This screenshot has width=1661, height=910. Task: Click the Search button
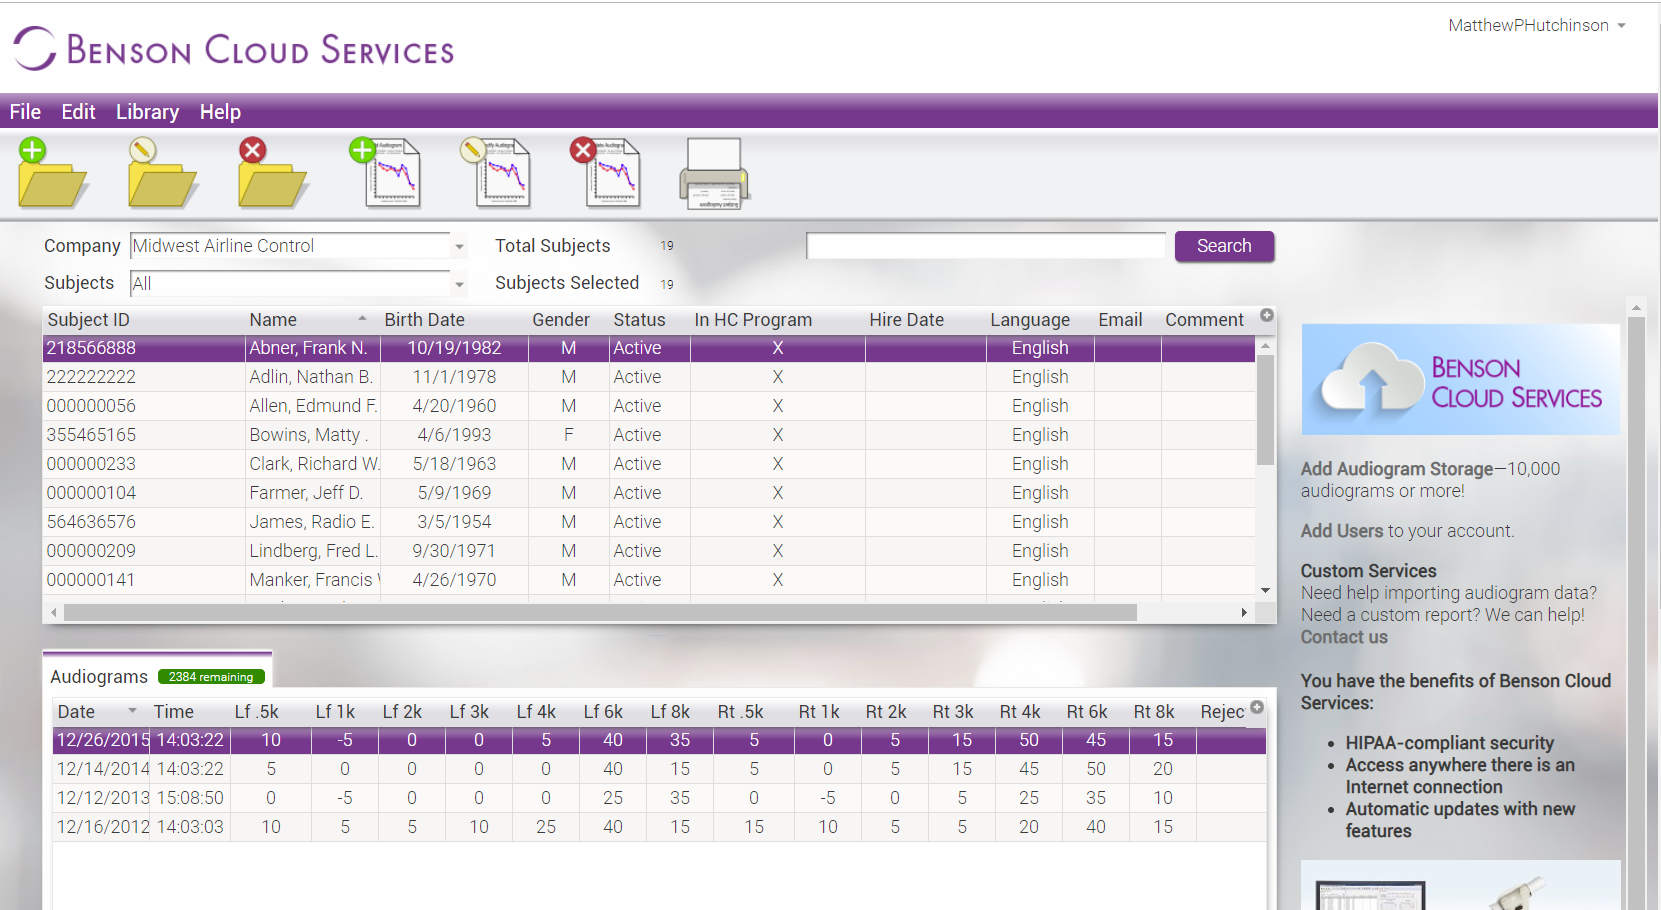tap(1224, 246)
